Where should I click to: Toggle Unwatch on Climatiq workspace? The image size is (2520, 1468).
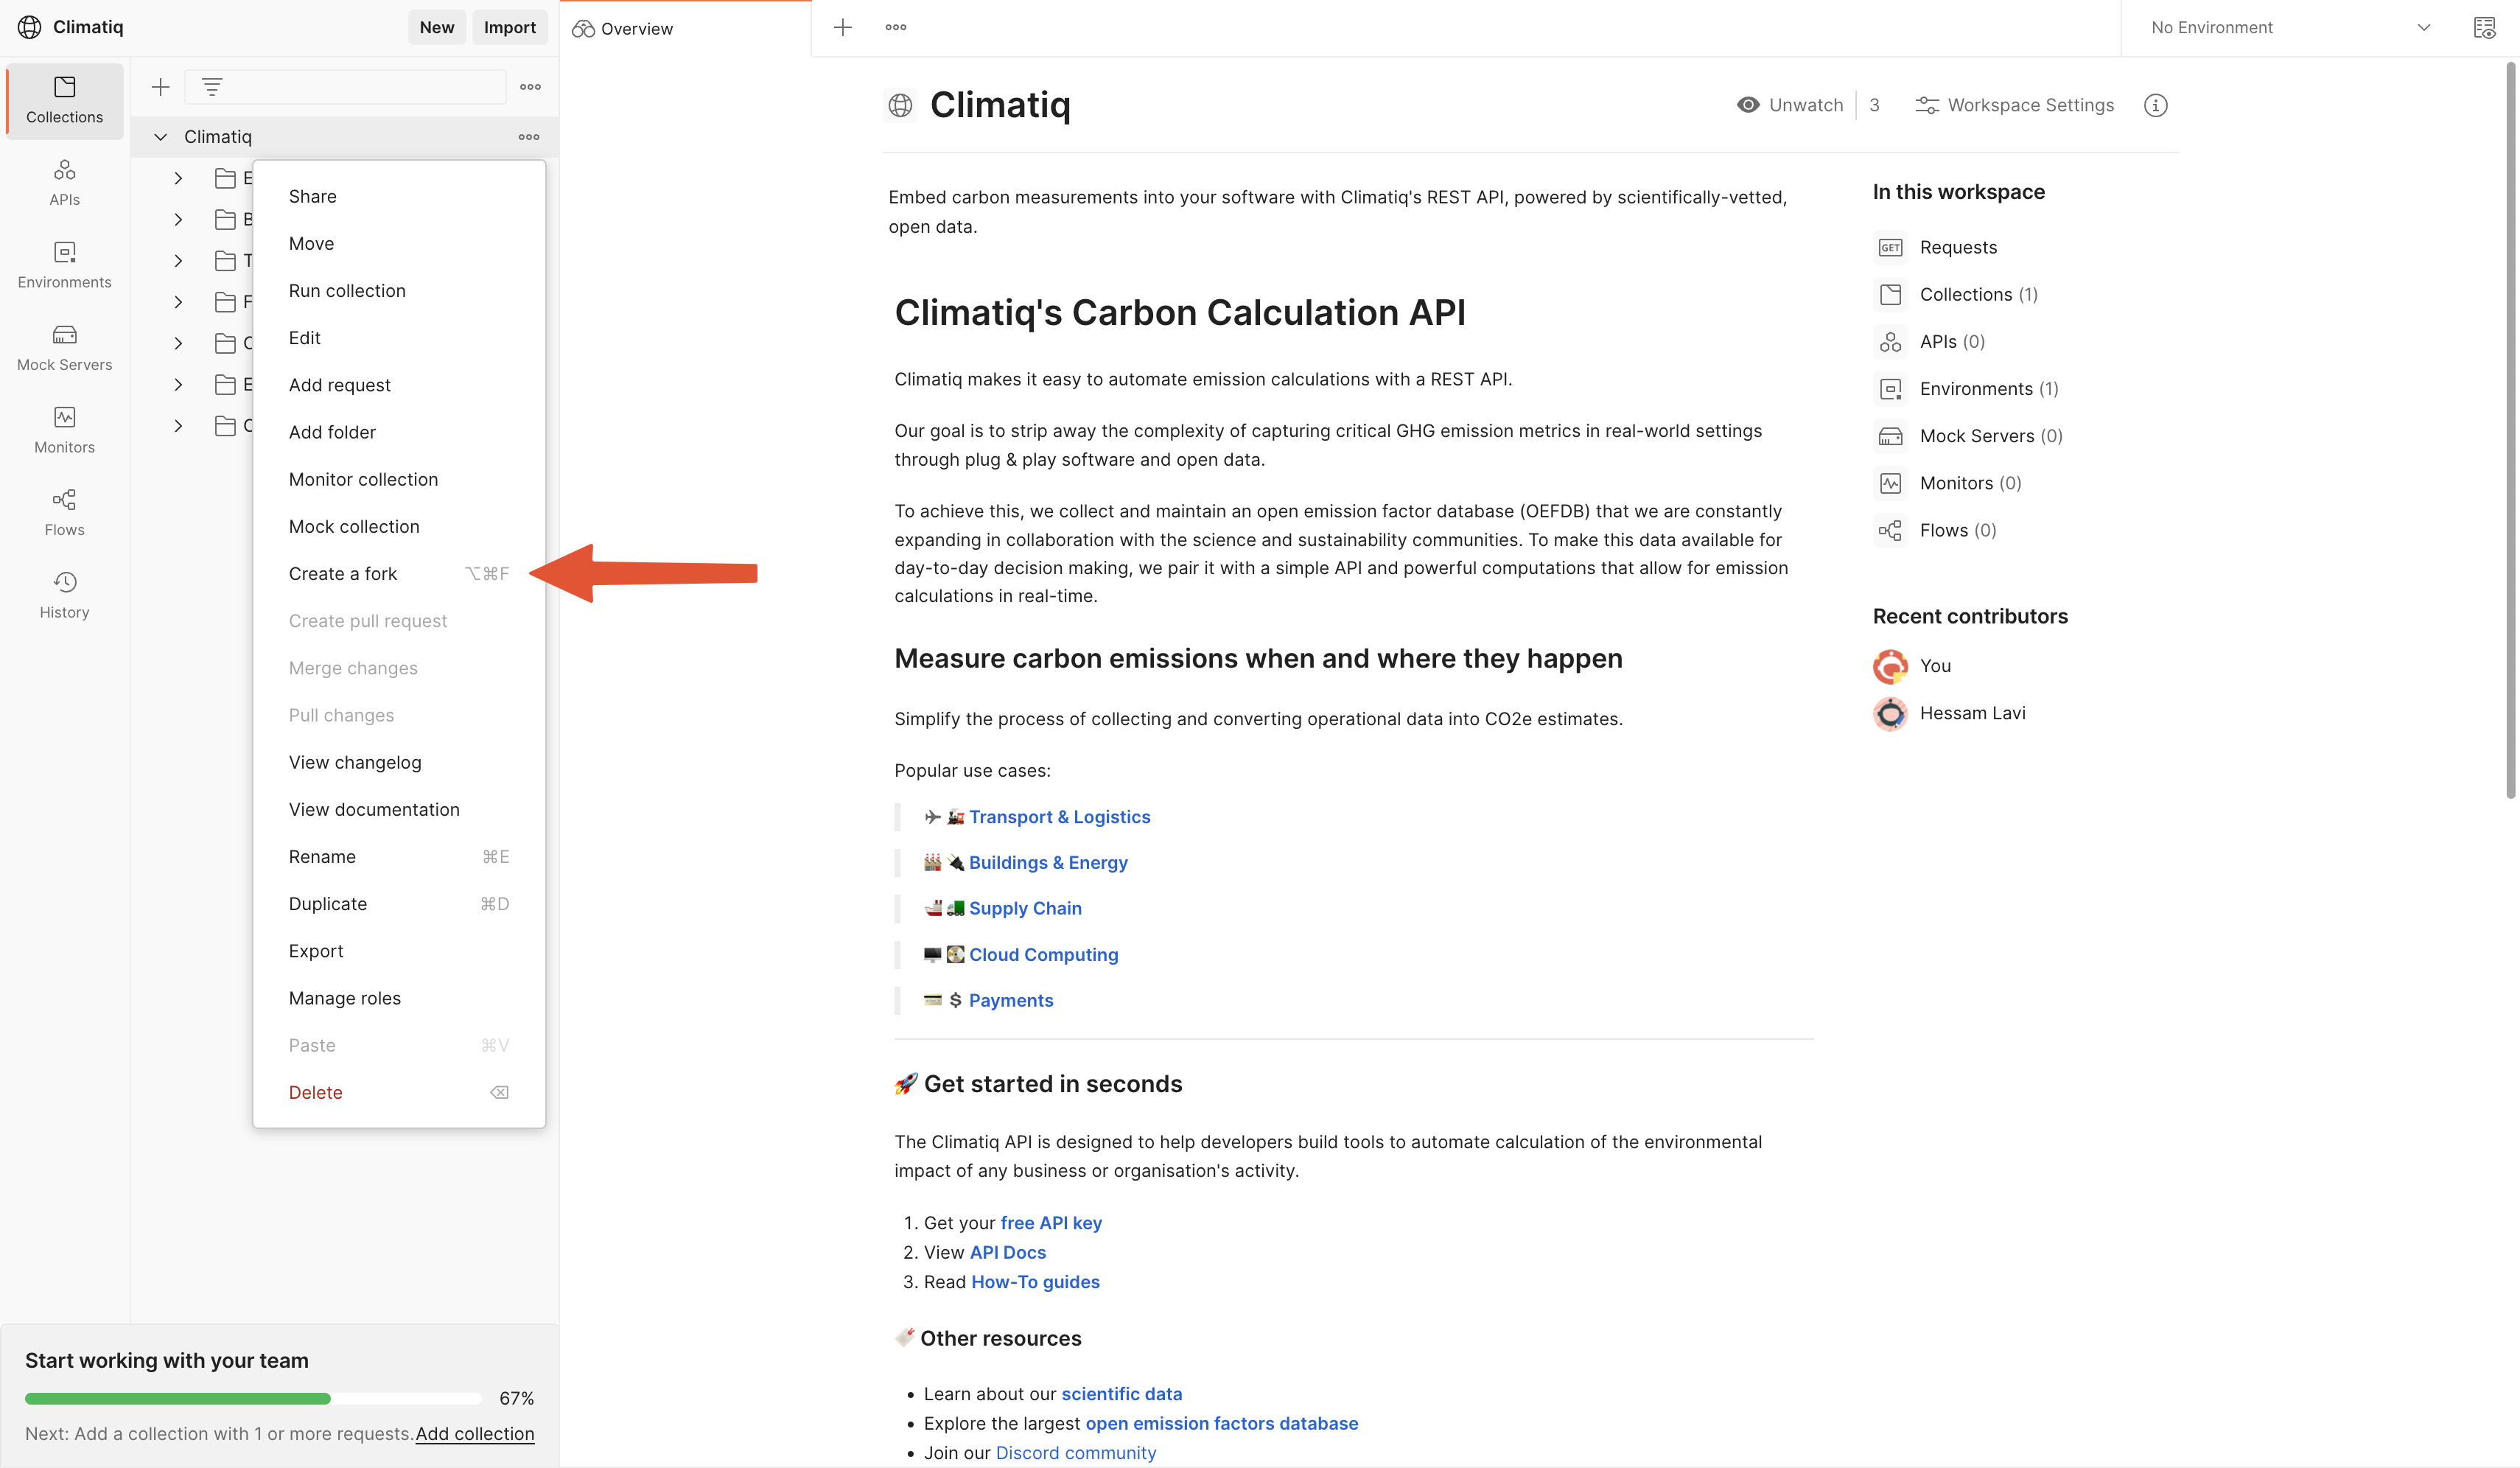tap(1788, 105)
